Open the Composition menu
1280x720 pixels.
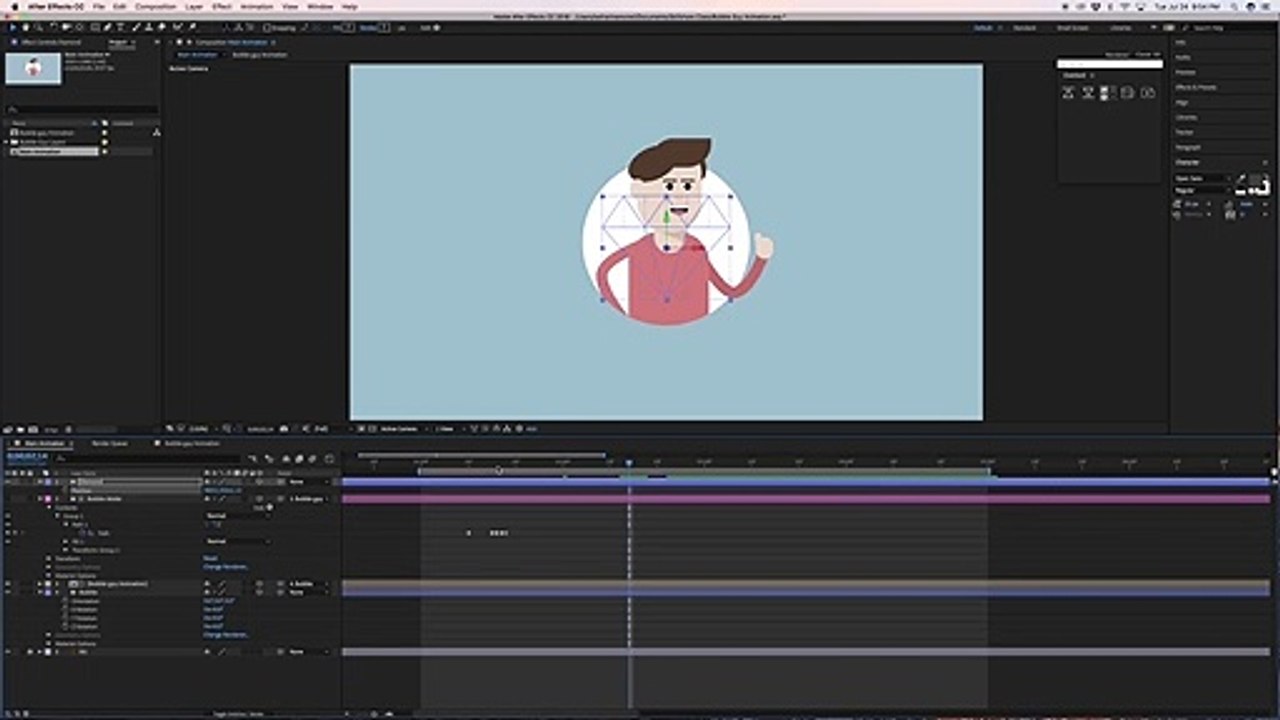(155, 7)
